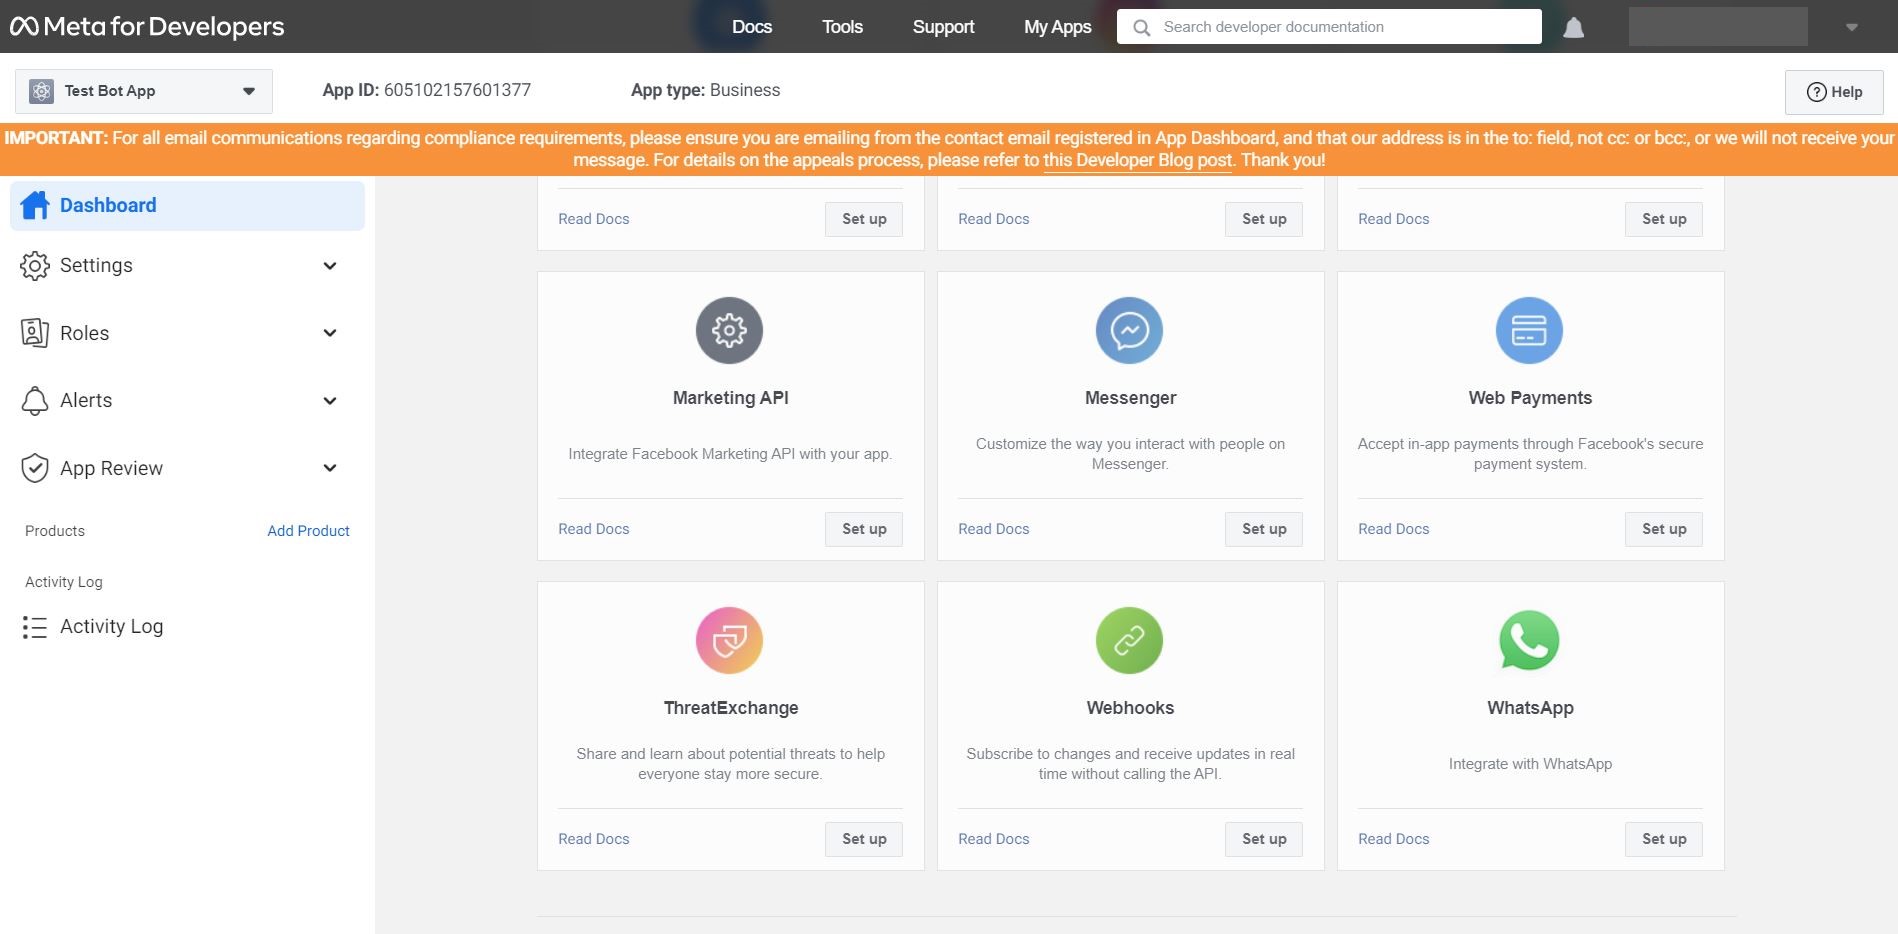Expand the Alerts section chevron

pos(330,401)
